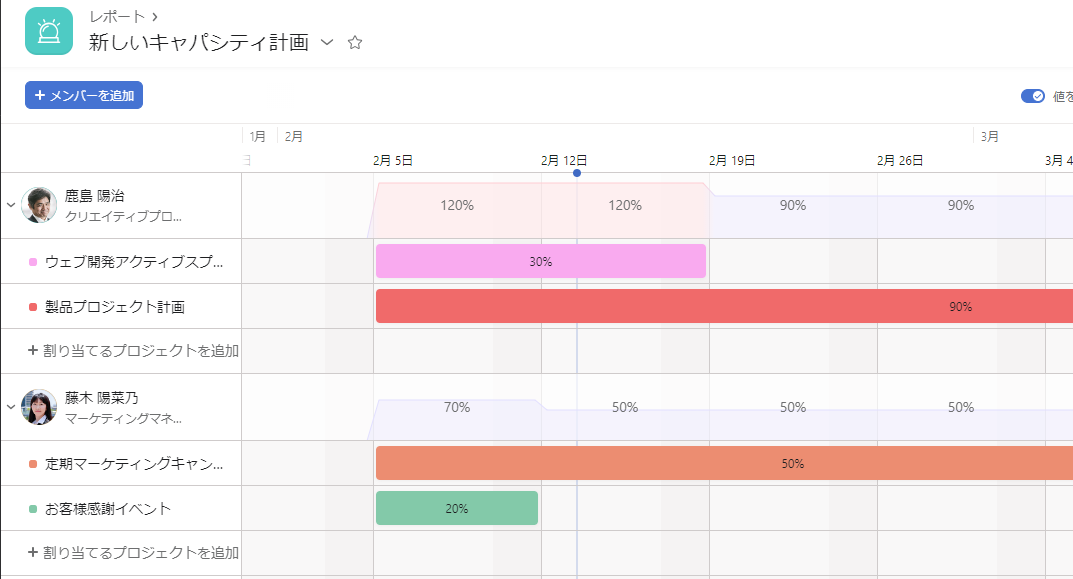Image resolution: width=1073 pixels, height=579 pixels.
Task: Select the green 20% お客様感謝イベント bar
Action: click(456, 509)
